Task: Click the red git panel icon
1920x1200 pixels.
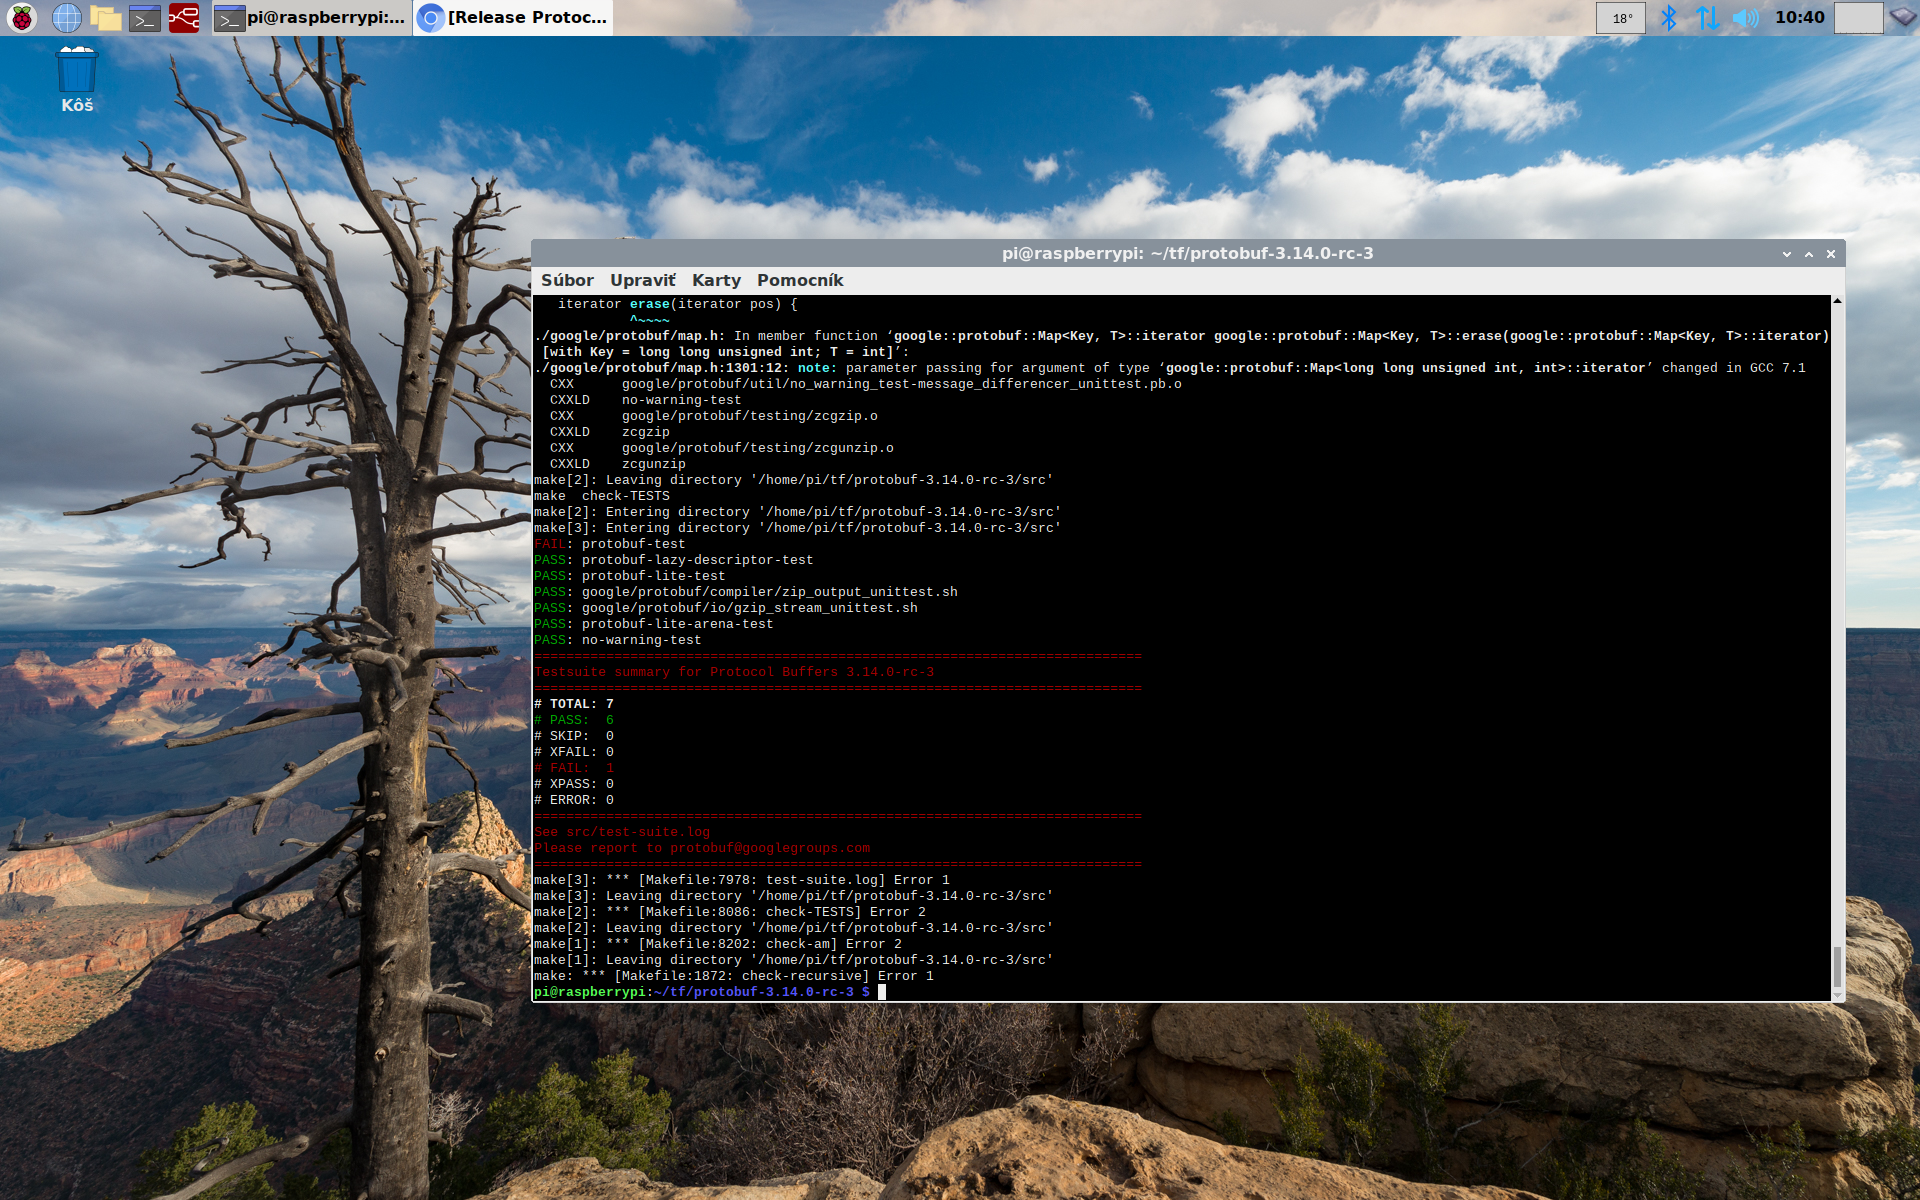Action: [x=184, y=17]
